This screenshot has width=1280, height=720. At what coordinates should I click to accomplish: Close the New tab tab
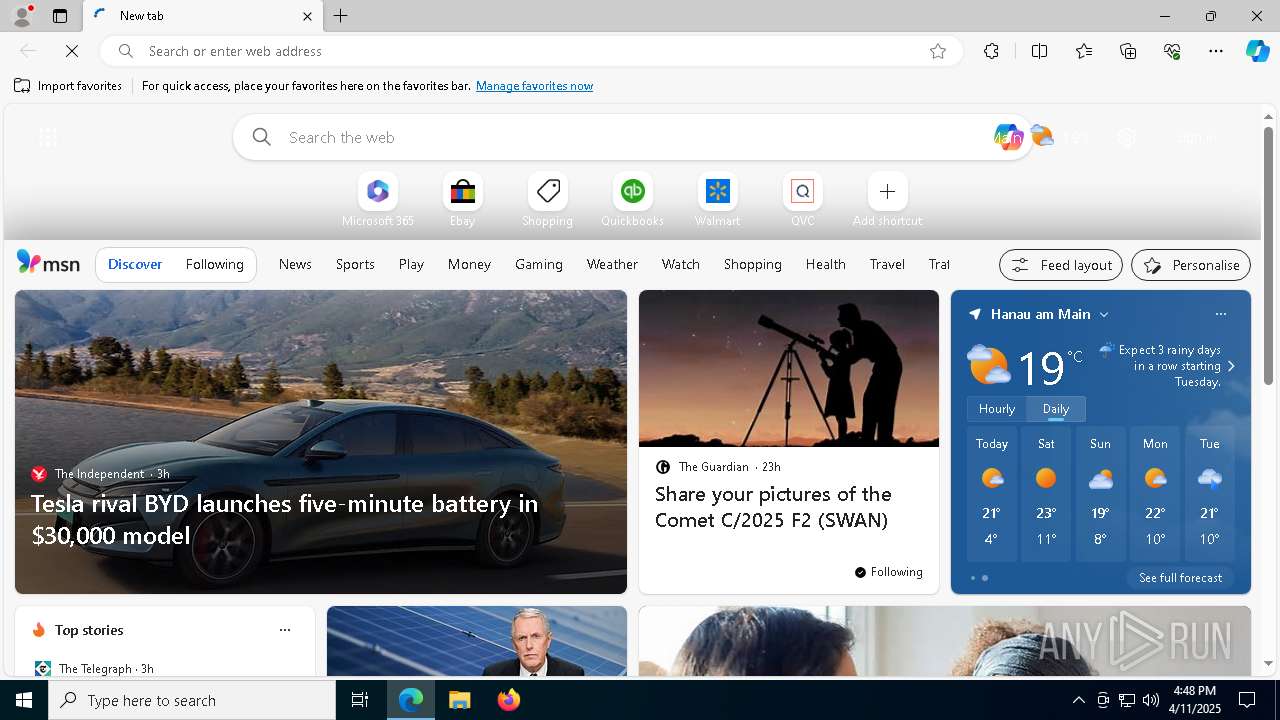(307, 16)
